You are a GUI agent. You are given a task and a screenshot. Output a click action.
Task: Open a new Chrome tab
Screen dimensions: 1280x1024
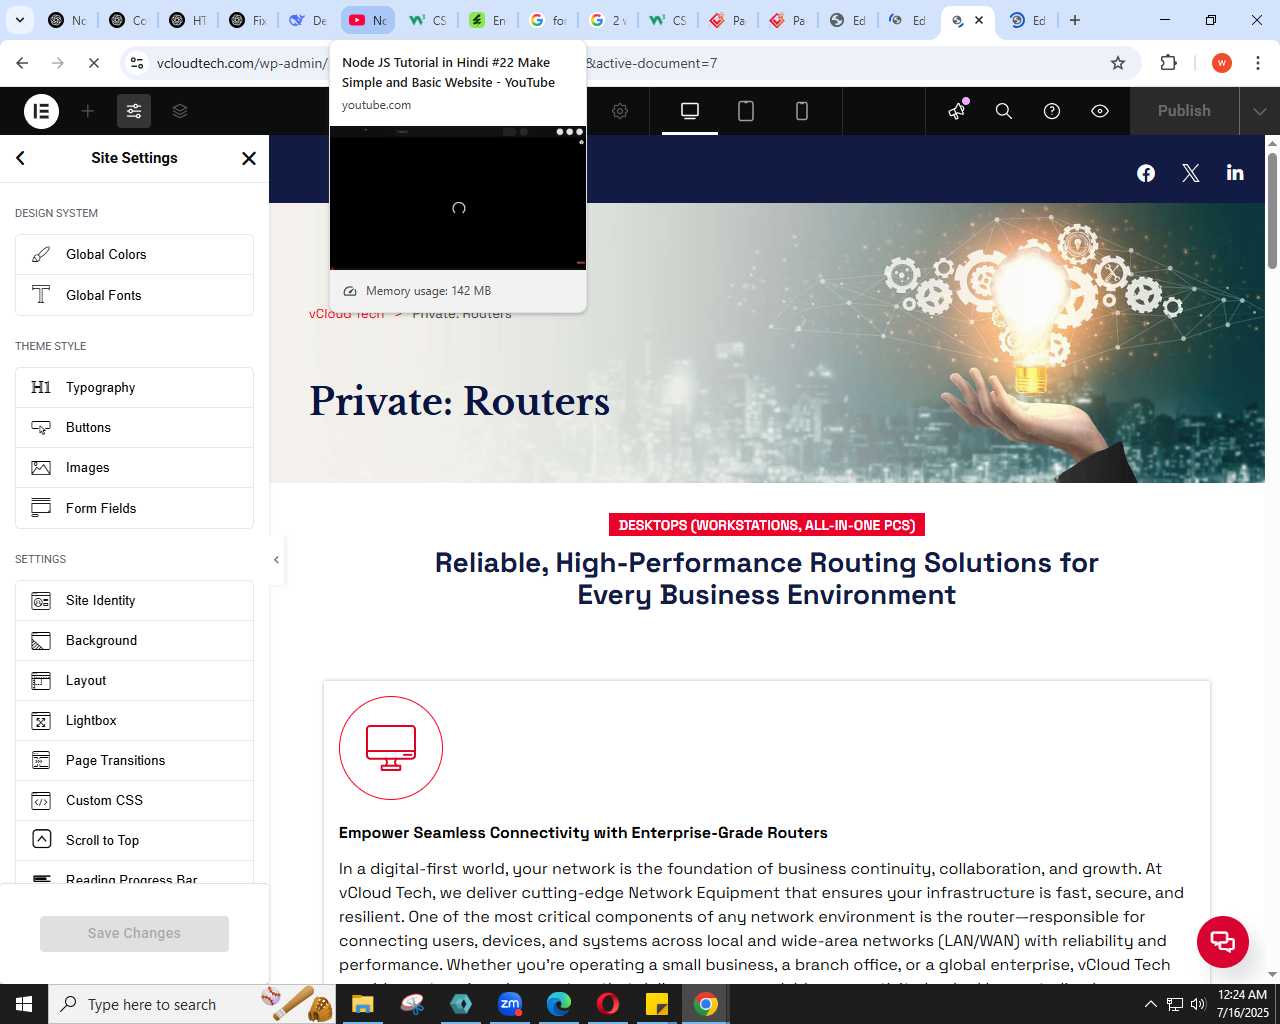1075,20
